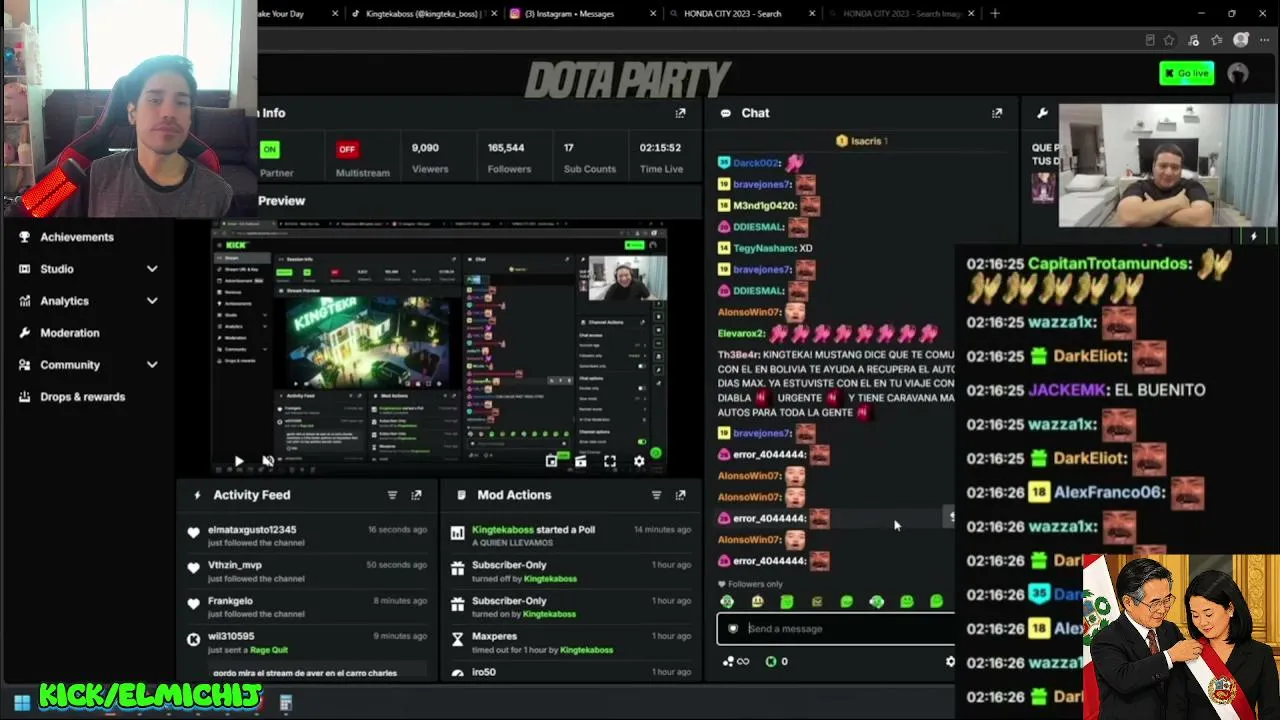Image resolution: width=1280 pixels, height=720 pixels.
Task: Open channel points icon under chat box
Action: 728,661
